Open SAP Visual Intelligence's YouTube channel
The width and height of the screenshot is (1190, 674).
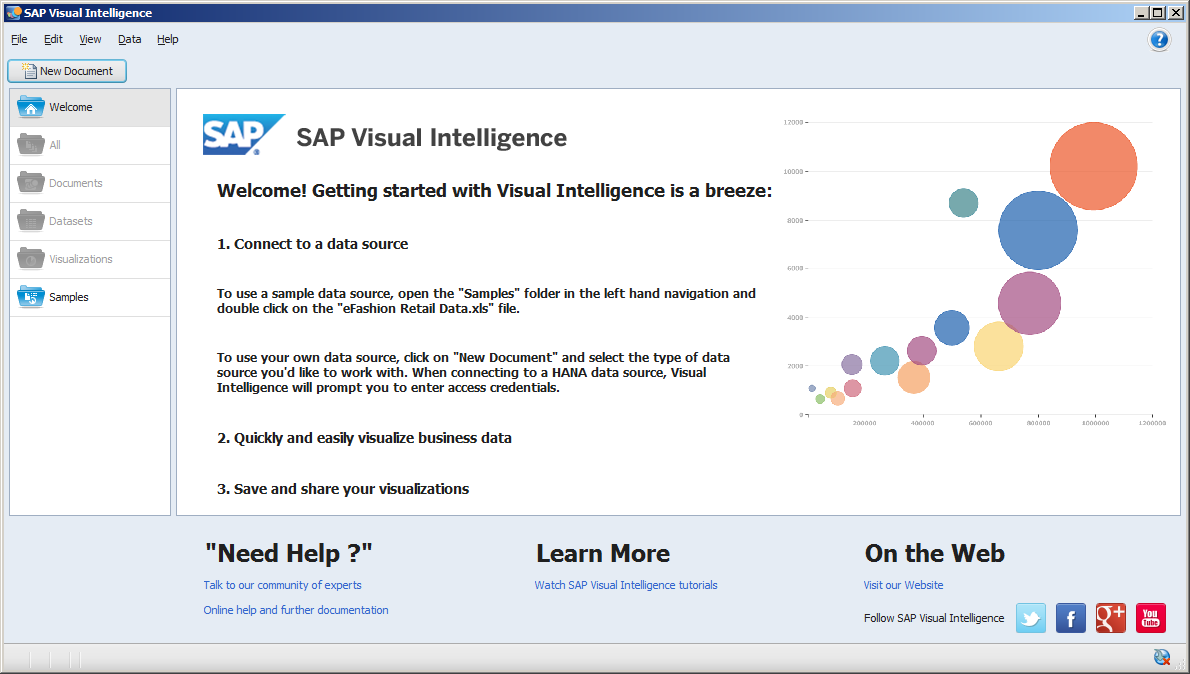(x=1150, y=618)
